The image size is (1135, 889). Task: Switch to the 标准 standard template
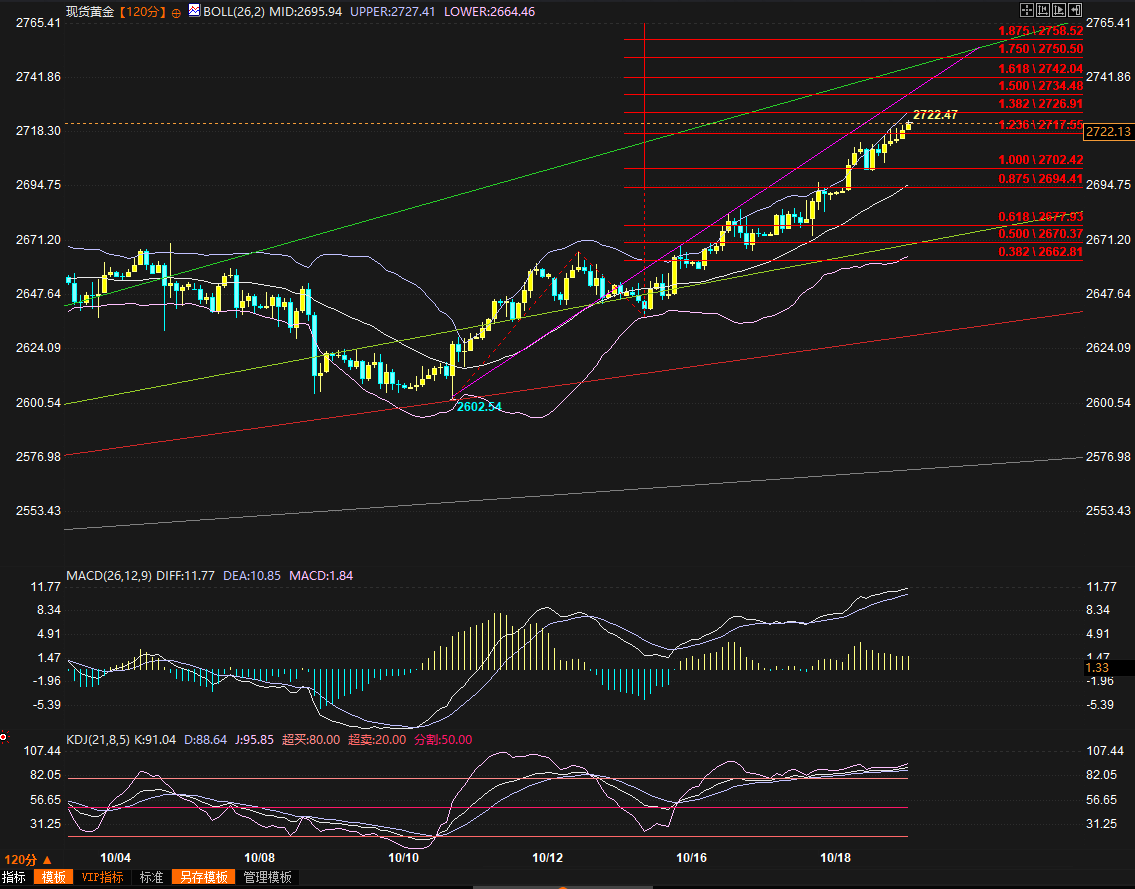point(151,877)
